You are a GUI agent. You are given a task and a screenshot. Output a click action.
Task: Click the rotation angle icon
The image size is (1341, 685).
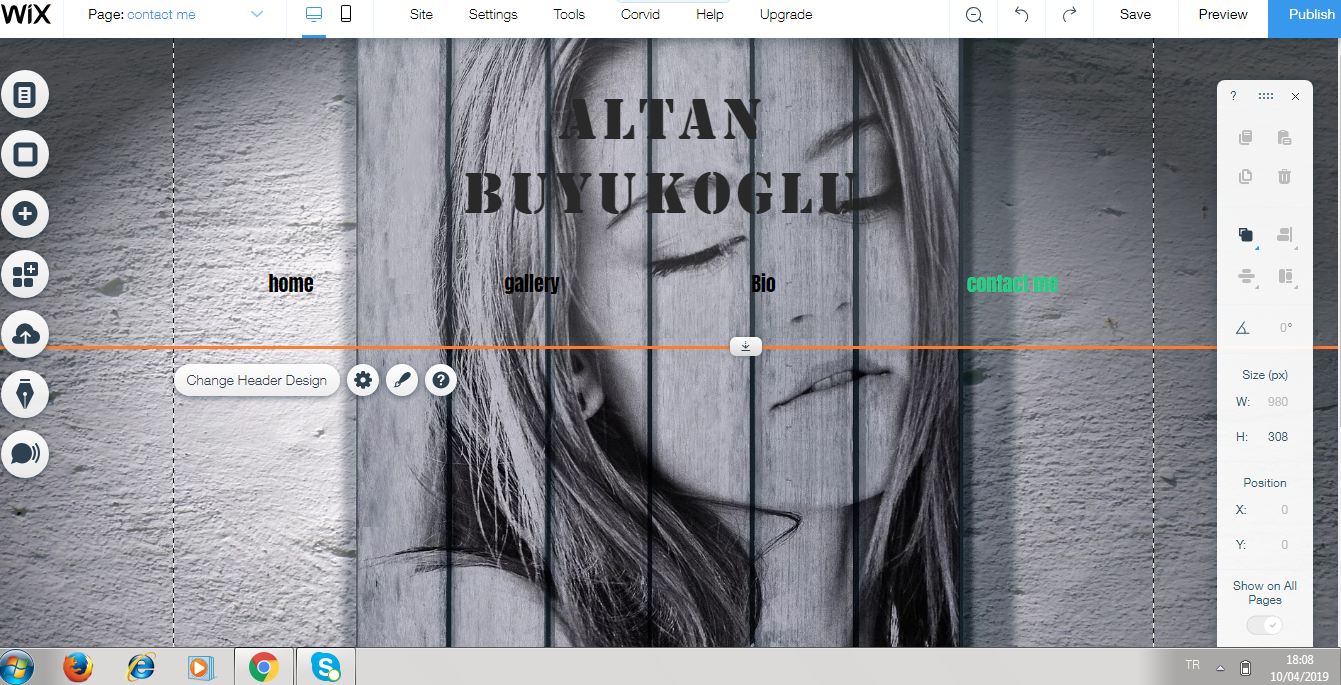tap(1243, 328)
